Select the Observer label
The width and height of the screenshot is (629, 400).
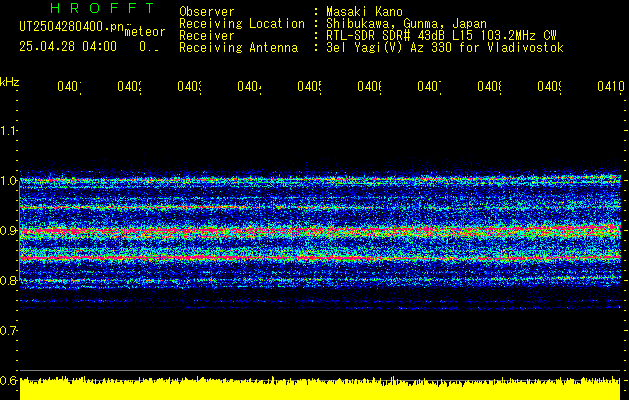[x=207, y=12]
